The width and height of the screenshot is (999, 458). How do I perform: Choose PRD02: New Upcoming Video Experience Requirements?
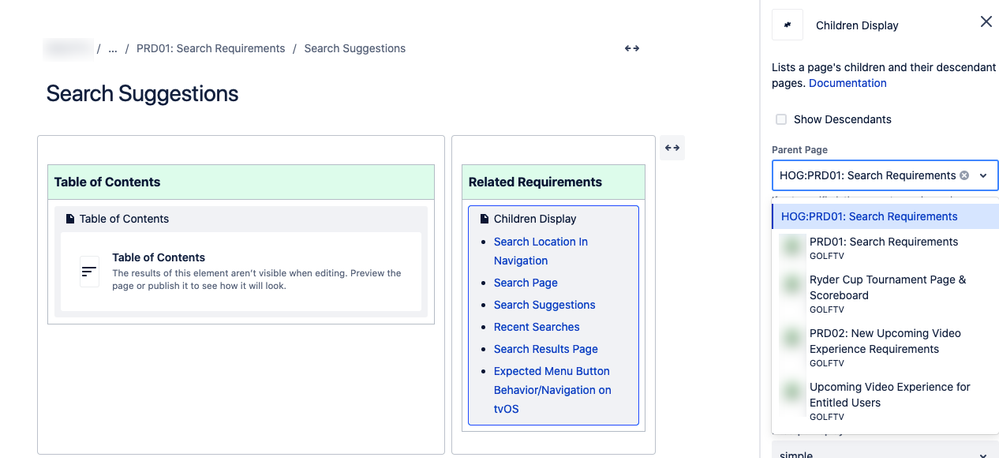(x=885, y=347)
